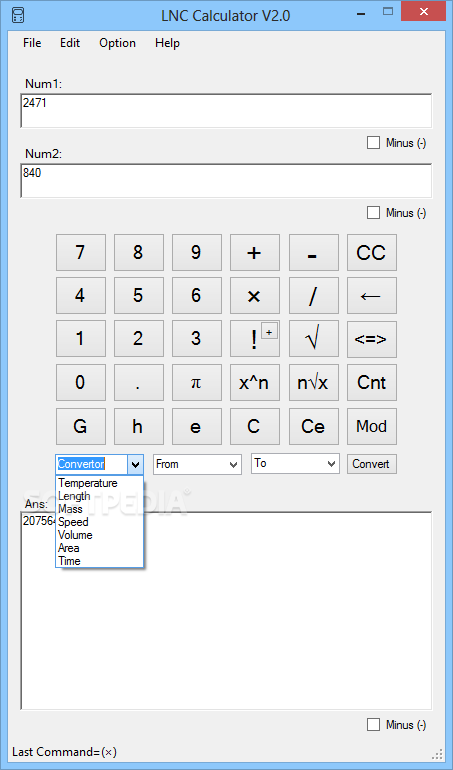Select Time from the Convertor list
This screenshot has height=770, width=453.
point(99,561)
